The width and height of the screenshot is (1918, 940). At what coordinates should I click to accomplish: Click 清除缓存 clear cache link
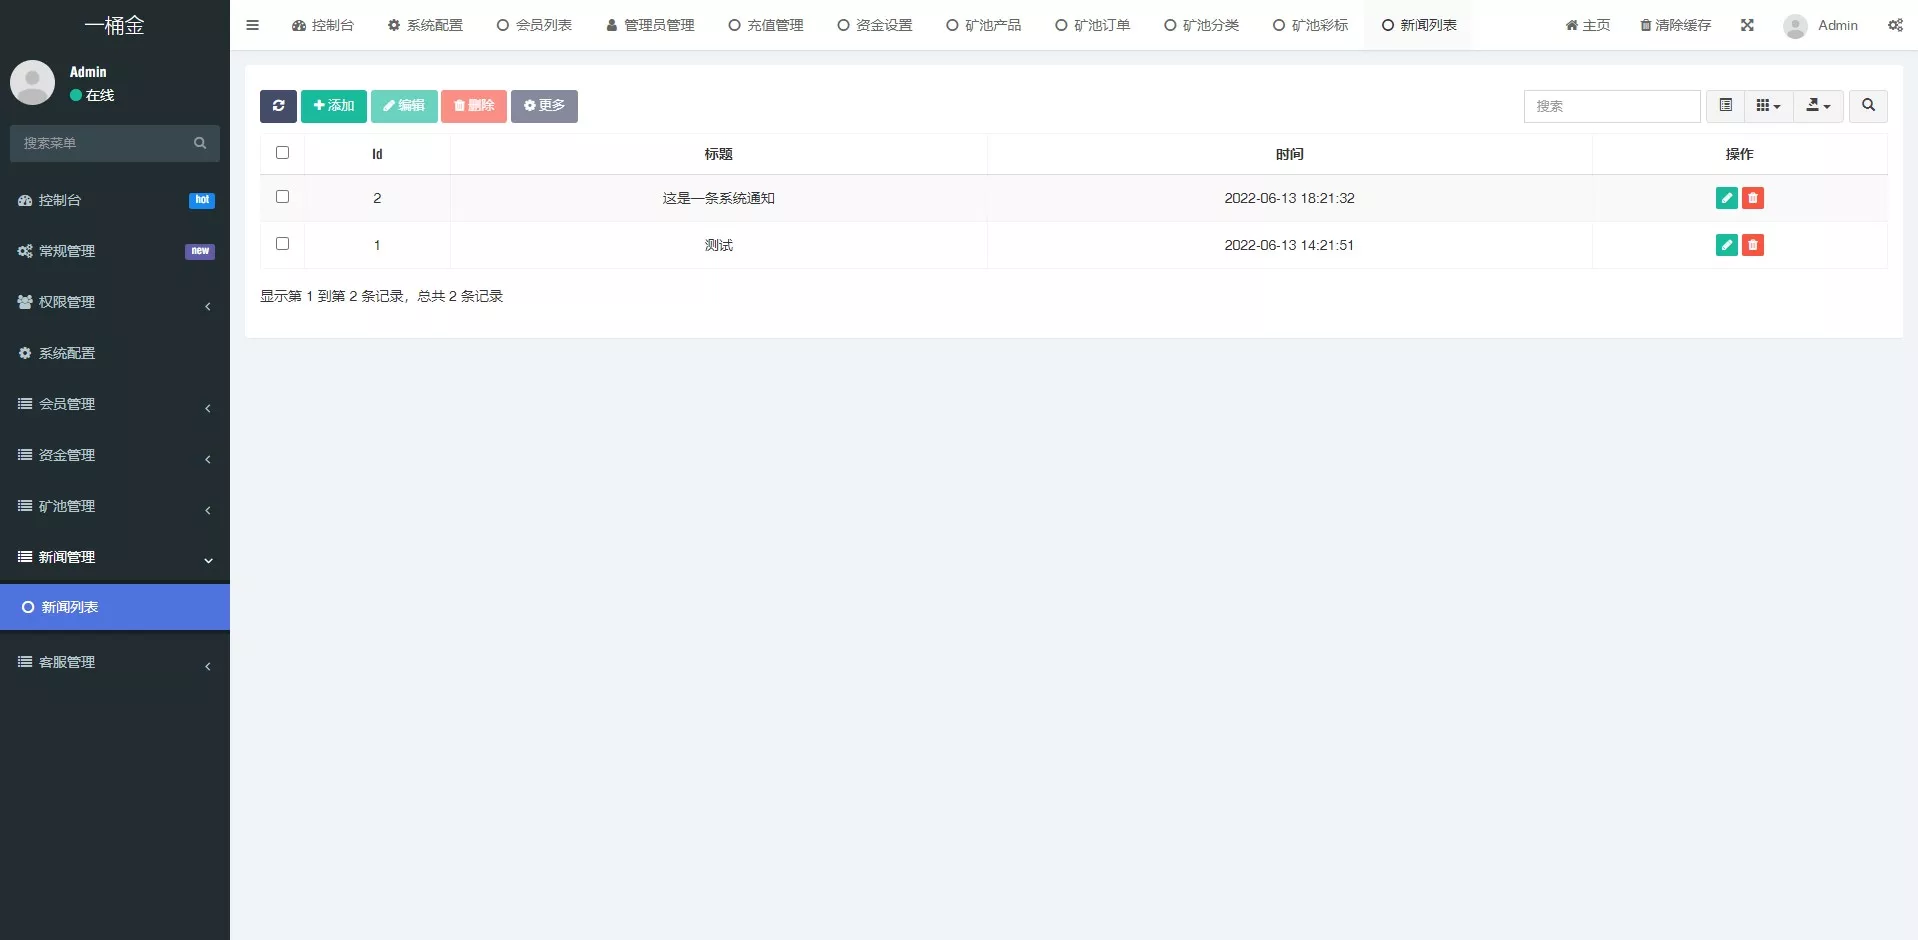point(1676,25)
